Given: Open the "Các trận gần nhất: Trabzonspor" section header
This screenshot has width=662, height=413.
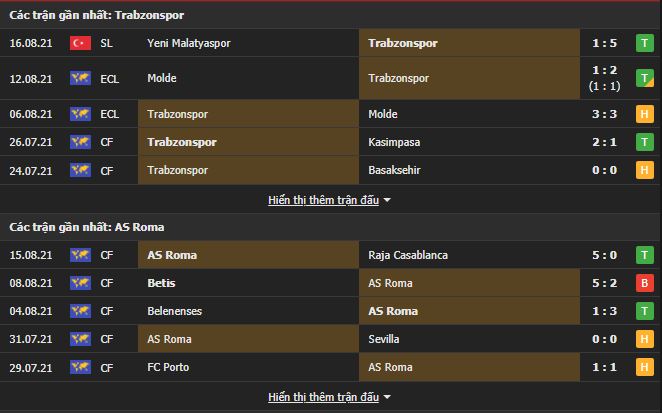Looking at the screenshot, I should (97, 15).
